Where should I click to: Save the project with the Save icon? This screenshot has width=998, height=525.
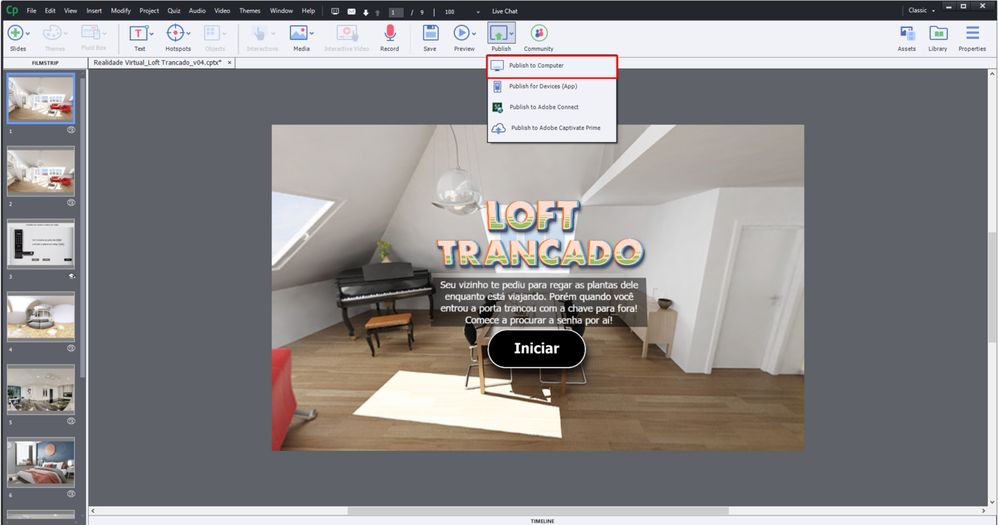click(430, 33)
